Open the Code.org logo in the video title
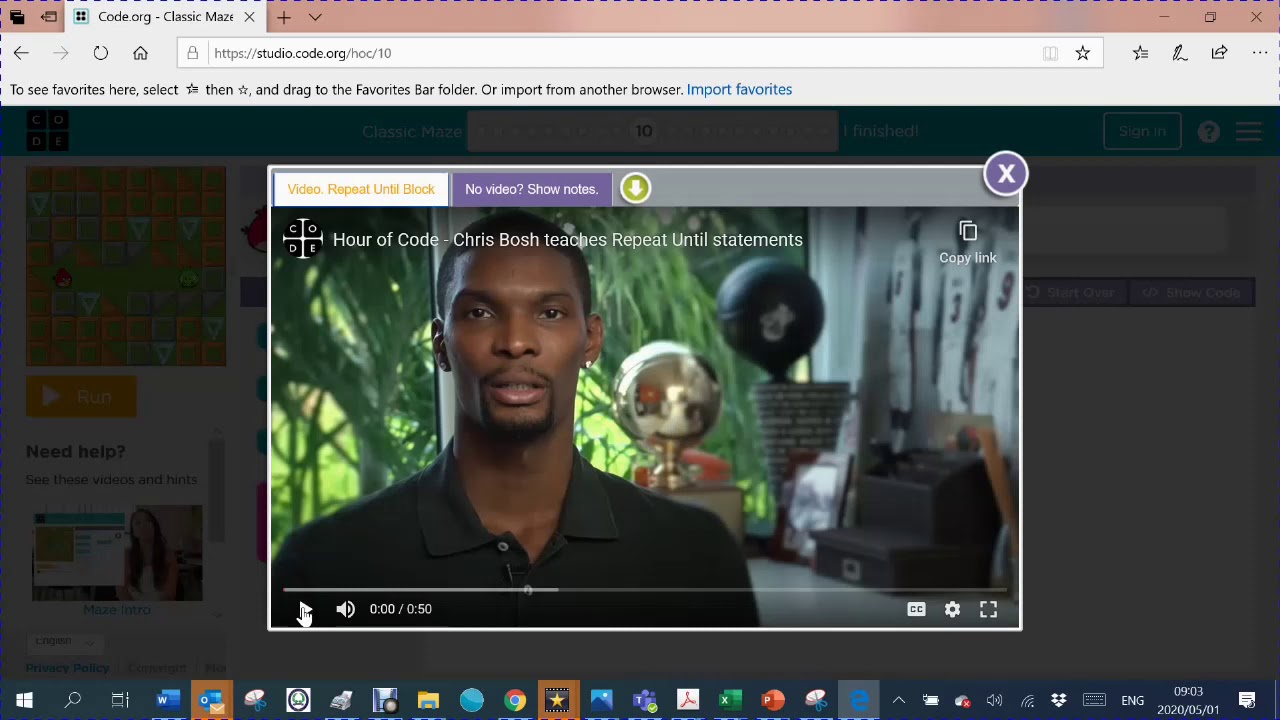The width and height of the screenshot is (1280, 720). (x=302, y=239)
